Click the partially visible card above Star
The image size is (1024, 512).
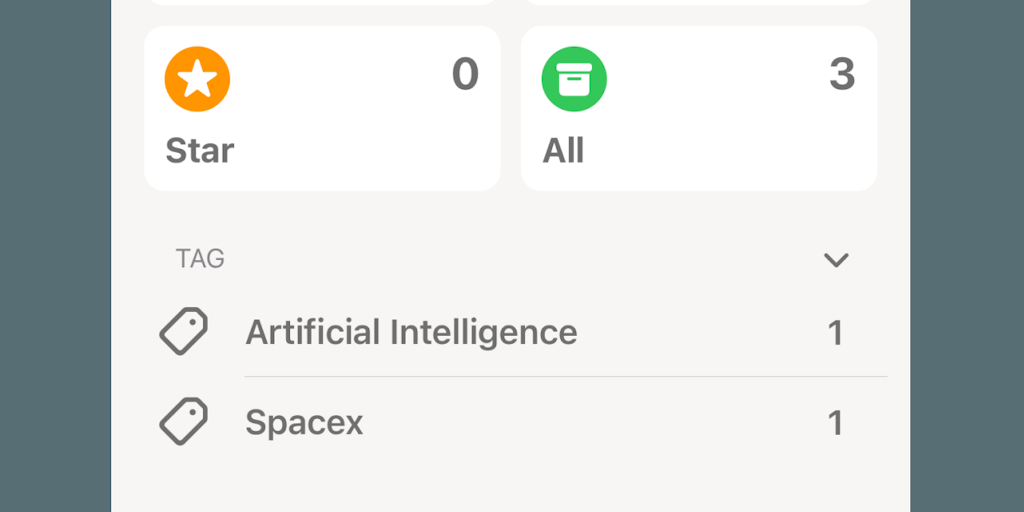tap(322, 3)
